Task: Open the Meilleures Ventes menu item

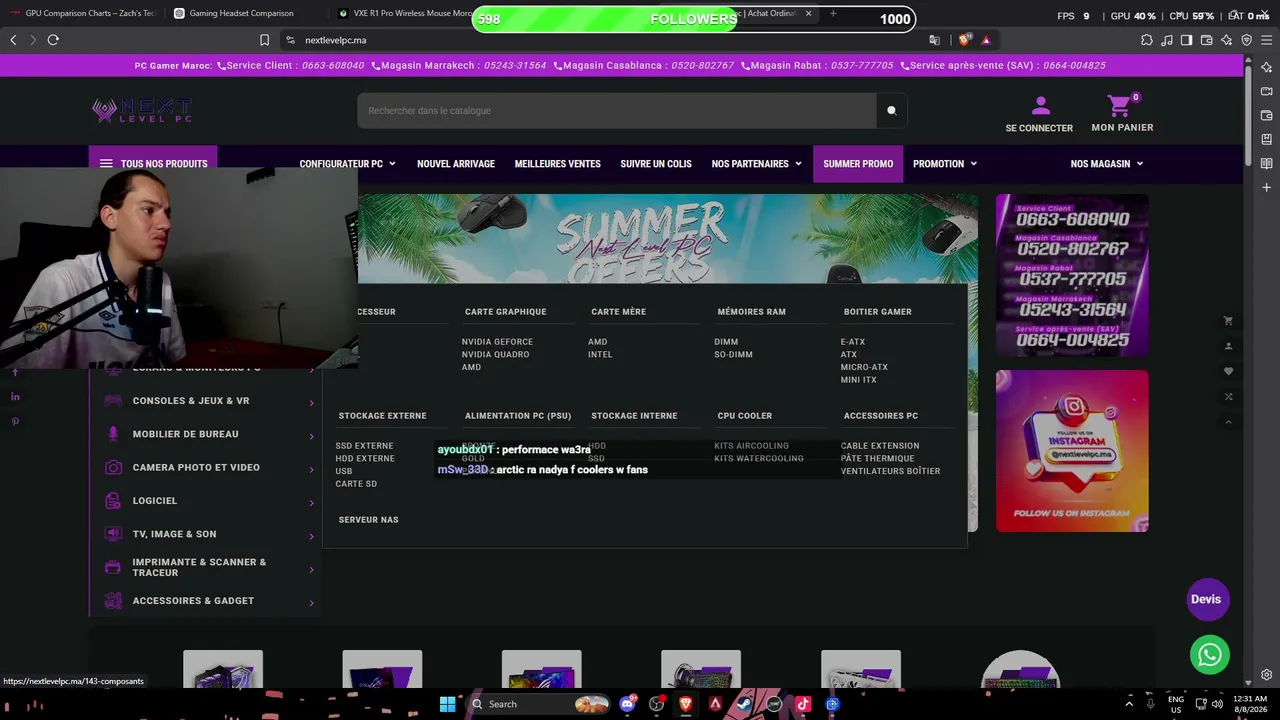Action: point(557,164)
